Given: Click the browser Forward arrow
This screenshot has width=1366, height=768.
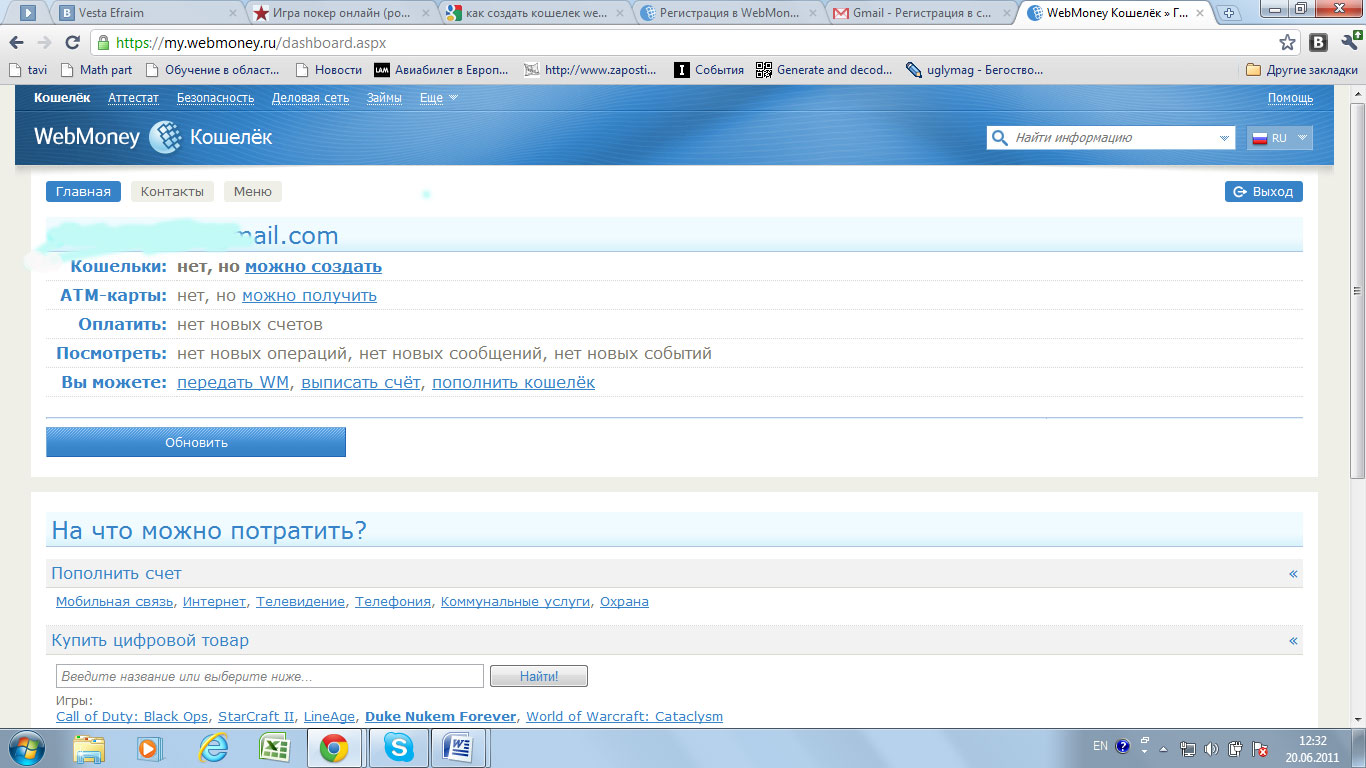Looking at the screenshot, I should point(44,43).
